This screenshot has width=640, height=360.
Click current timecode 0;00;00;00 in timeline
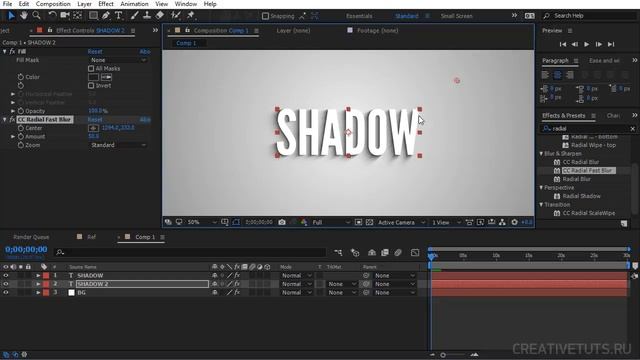26,249
